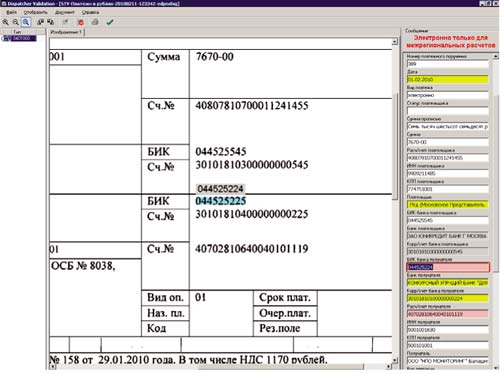Click the red warning message about electronic payments
This screenshot has width=500, height=374.
[x=451, y=41]
